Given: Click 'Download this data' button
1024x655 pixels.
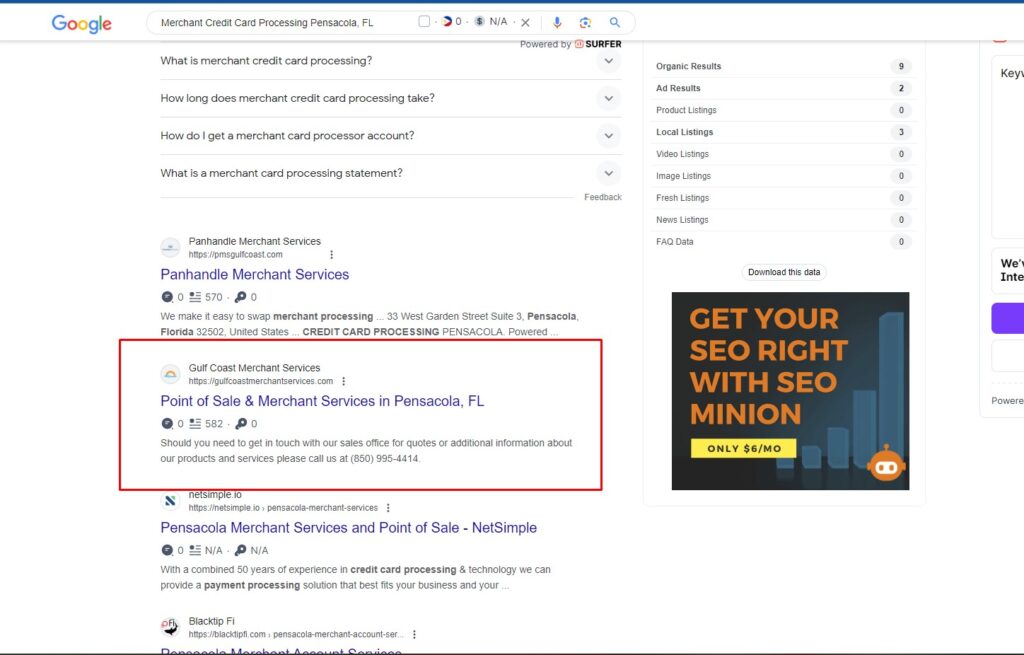Looking at the screenshot, I should click(x=784, y=272).
